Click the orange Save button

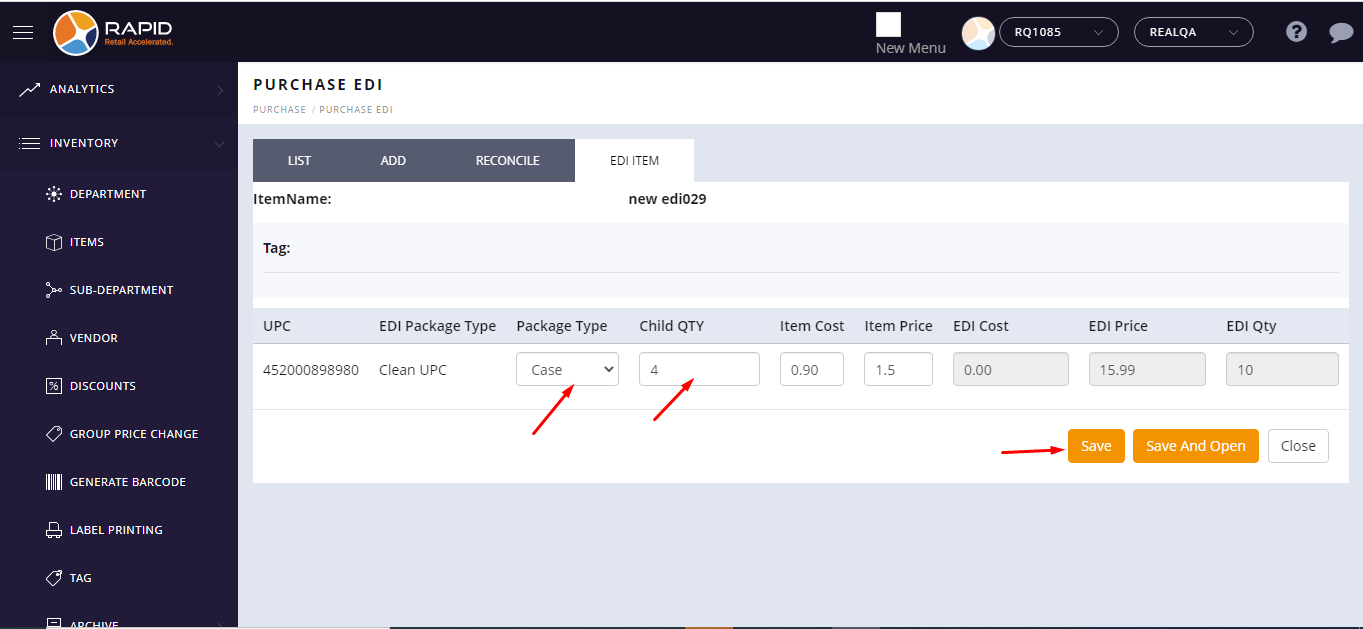pos(1096,446)
